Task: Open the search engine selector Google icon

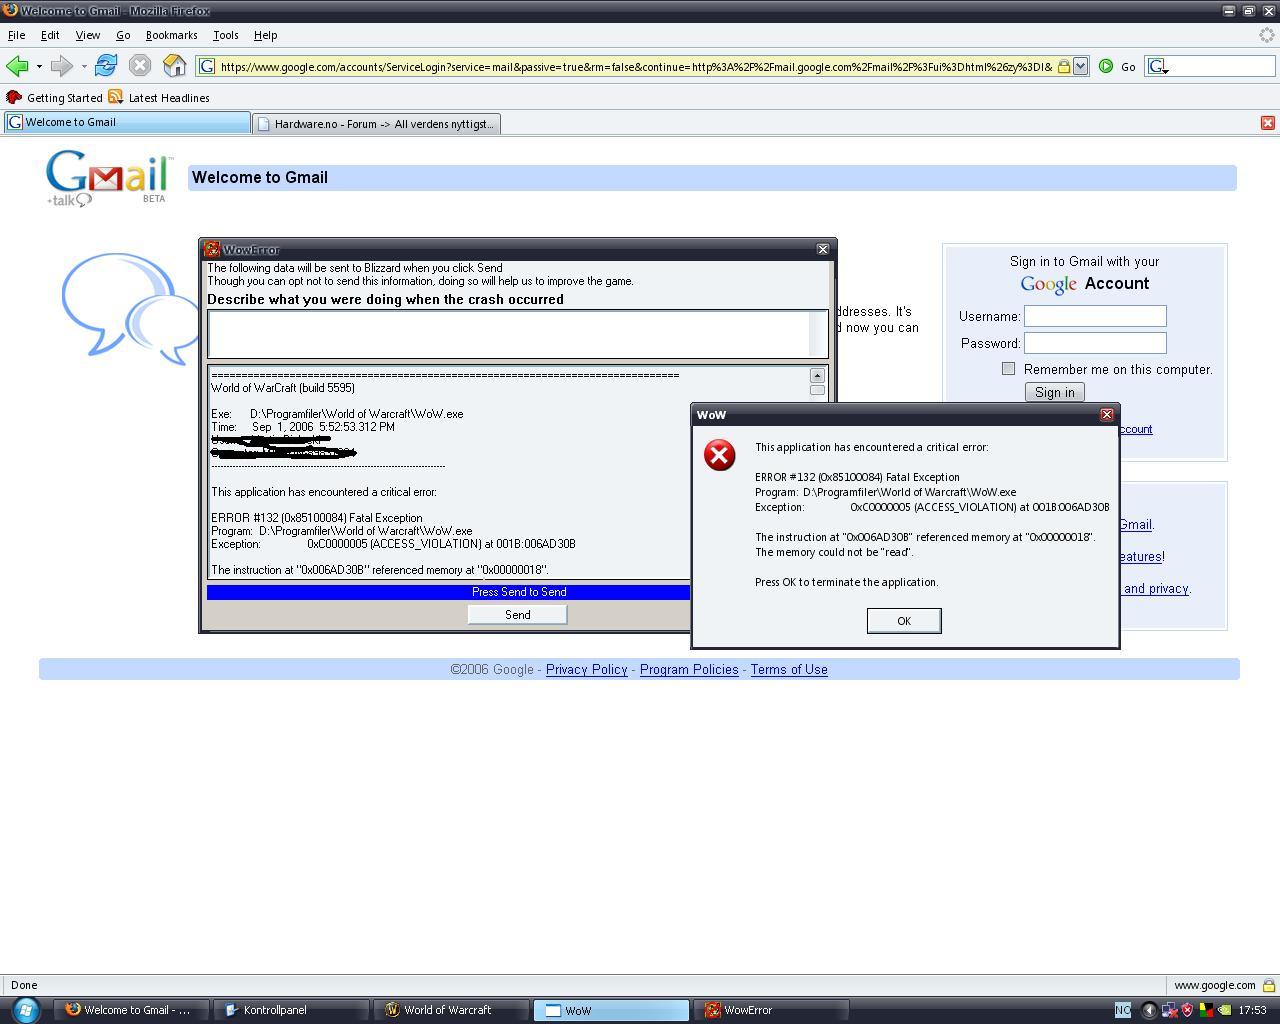Action: 1158,66
